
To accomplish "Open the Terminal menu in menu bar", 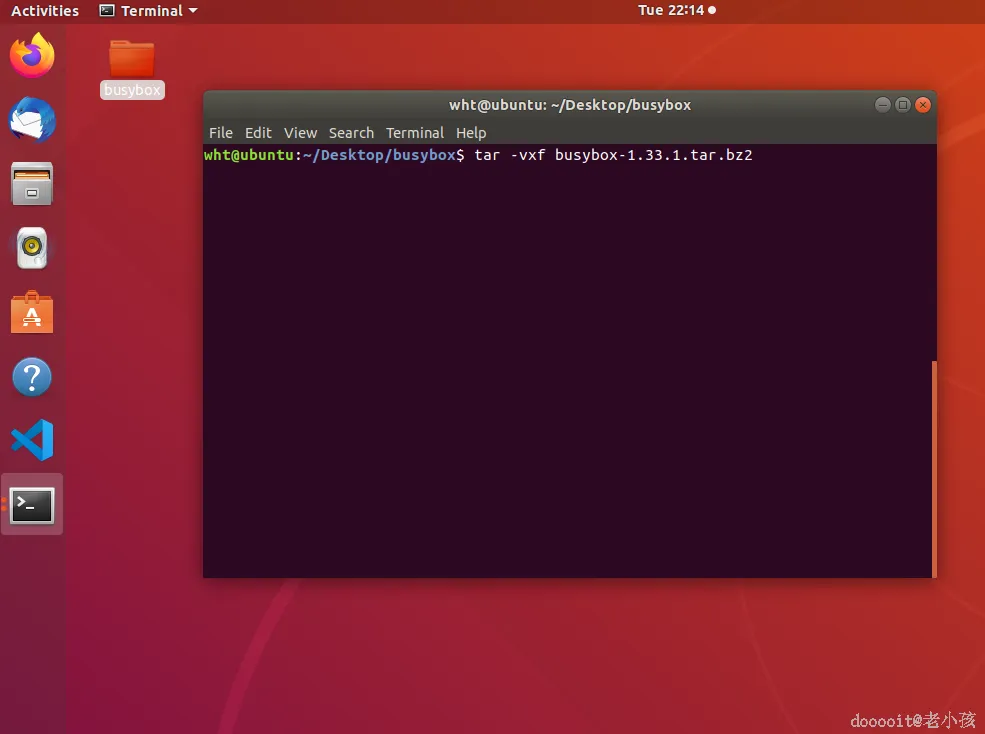I will click(415, 133).
